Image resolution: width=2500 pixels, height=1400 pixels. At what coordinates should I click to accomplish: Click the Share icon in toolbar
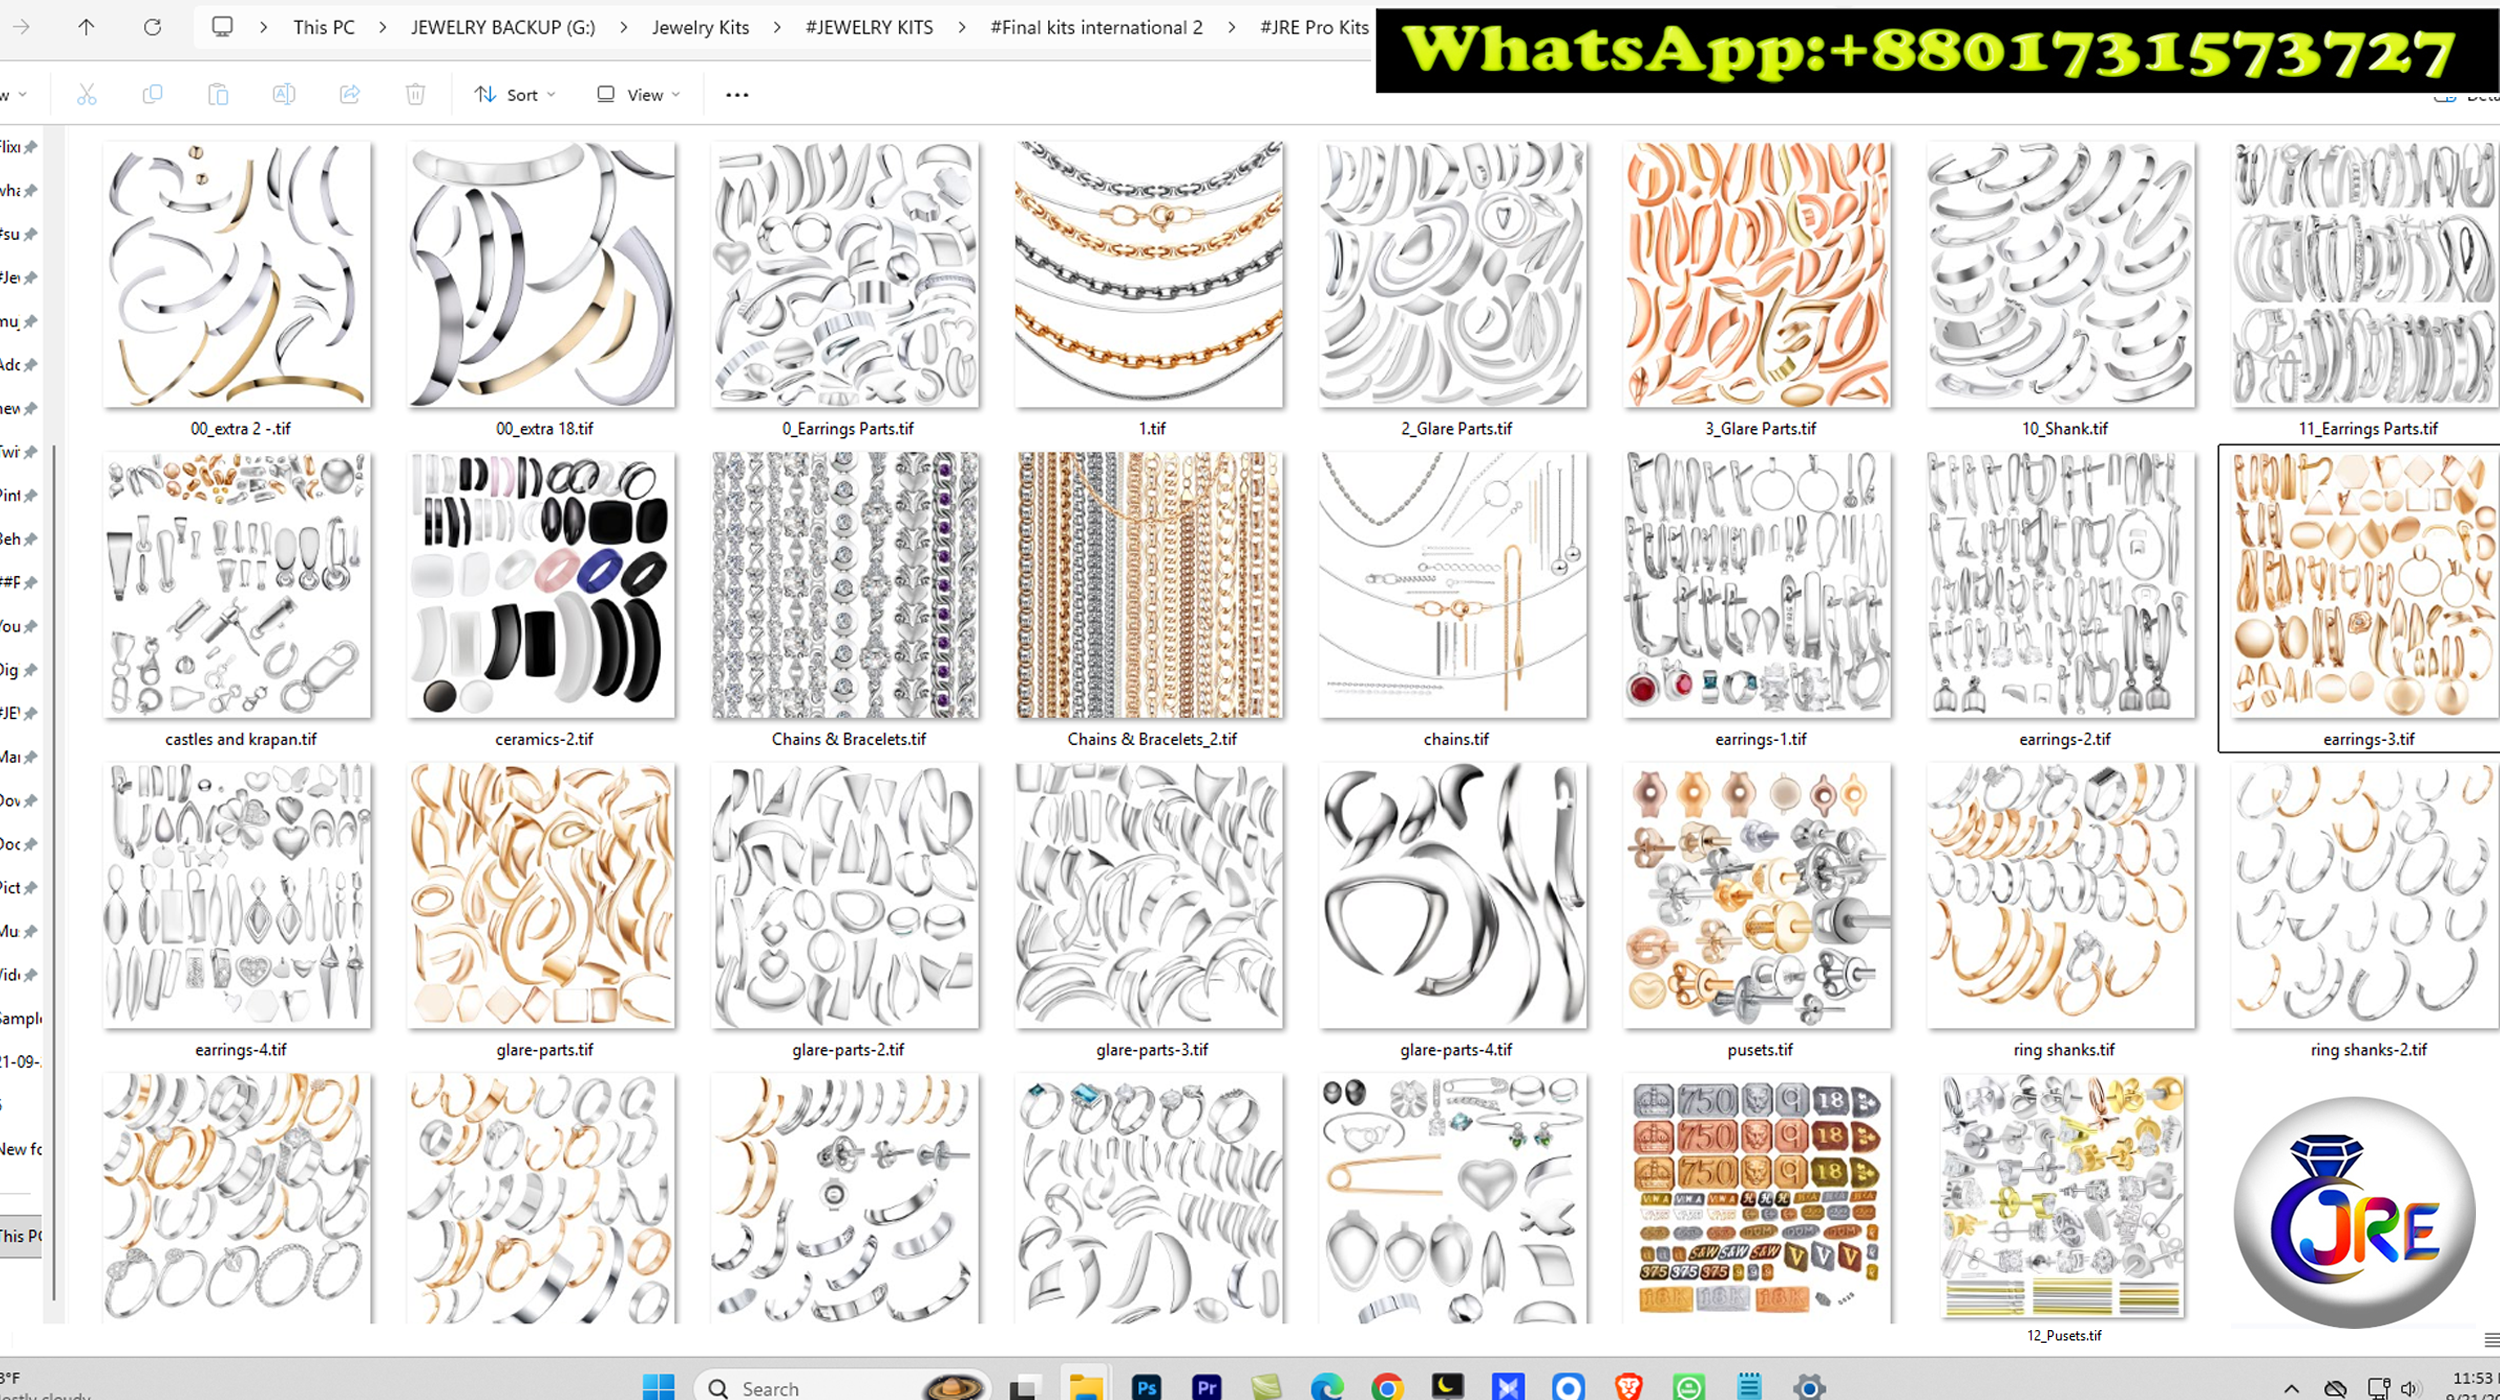click(349, 95)
